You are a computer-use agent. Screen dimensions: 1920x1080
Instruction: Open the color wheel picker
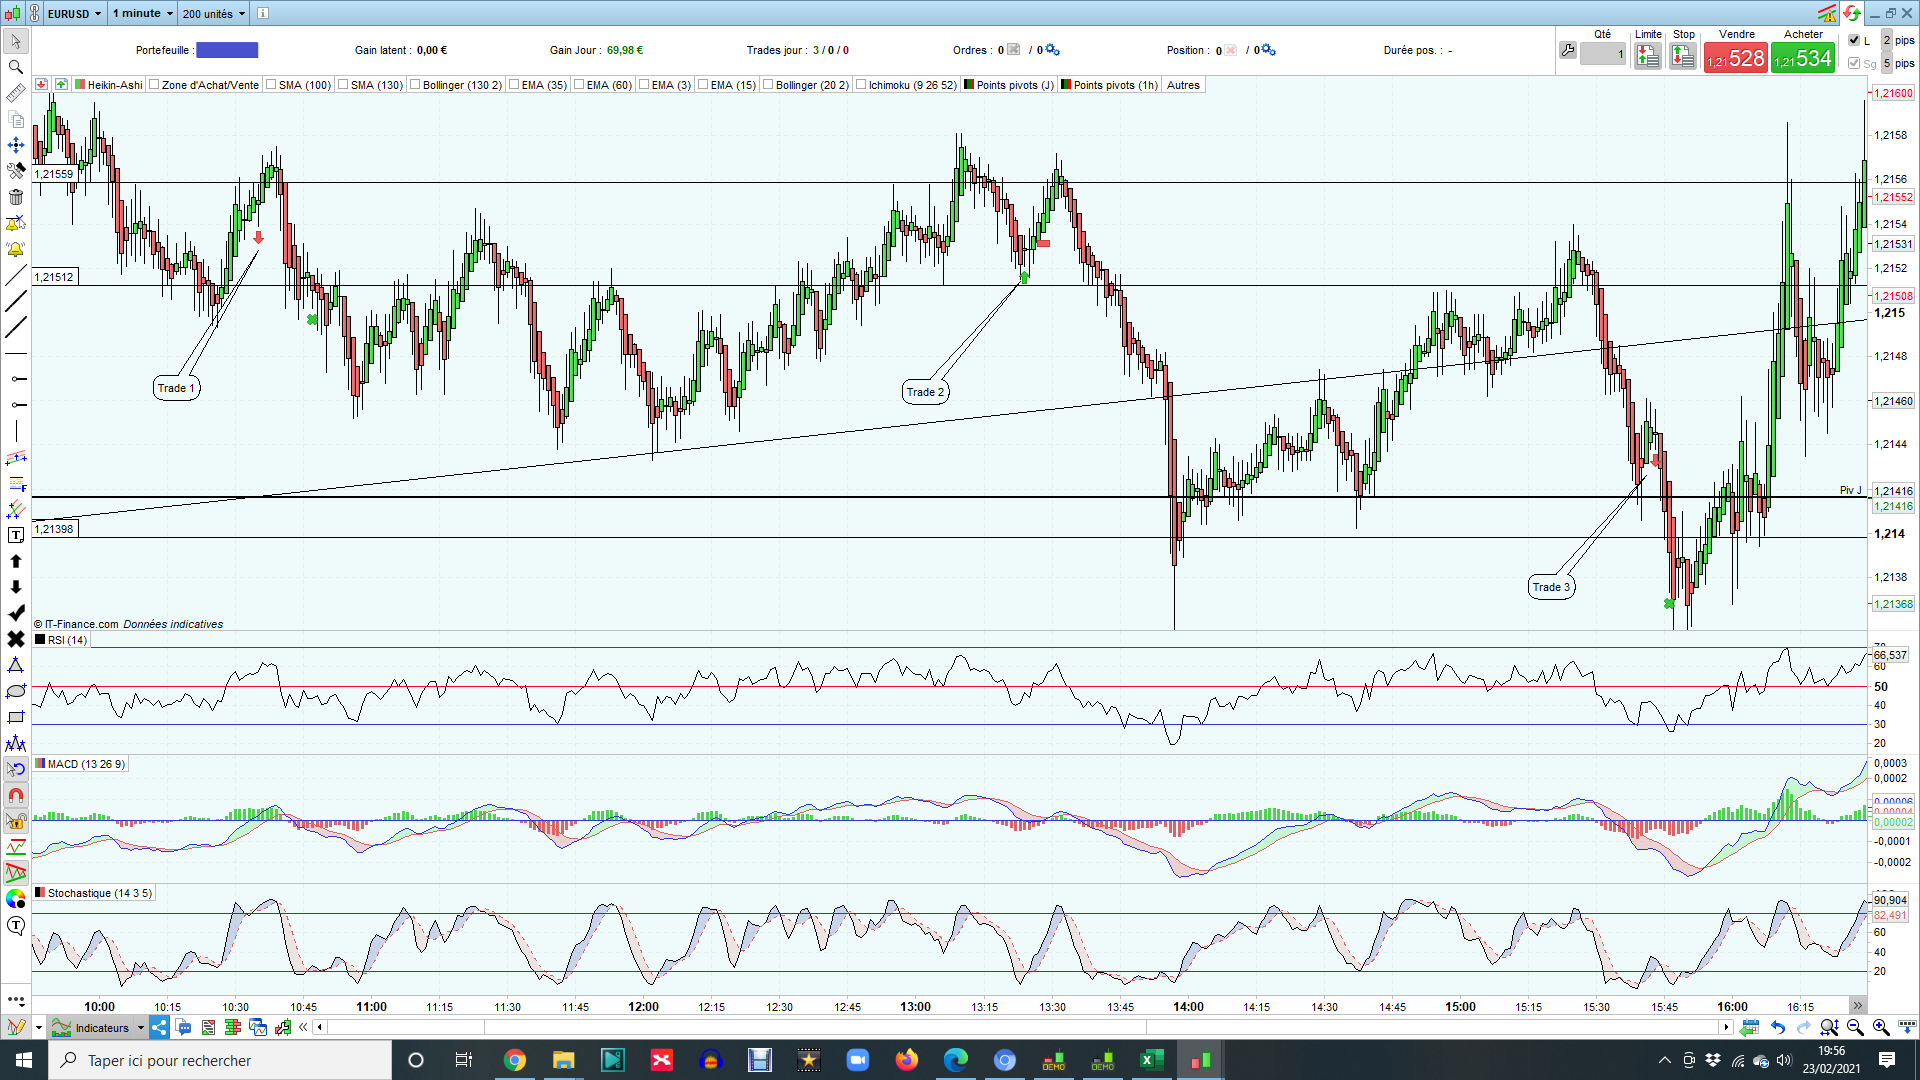(16, 899)
